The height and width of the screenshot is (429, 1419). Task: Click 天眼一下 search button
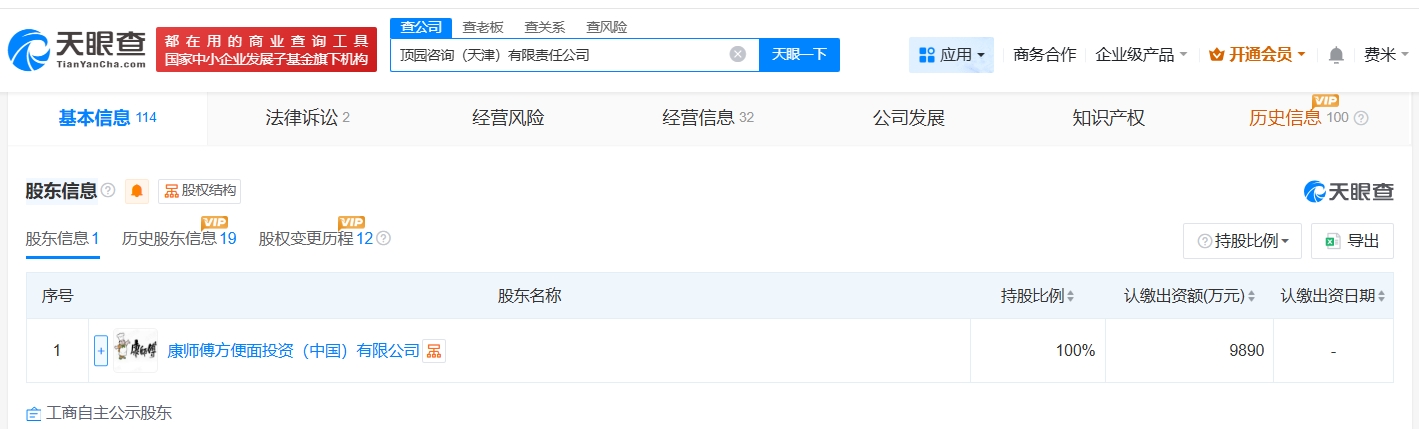(799, 54)
